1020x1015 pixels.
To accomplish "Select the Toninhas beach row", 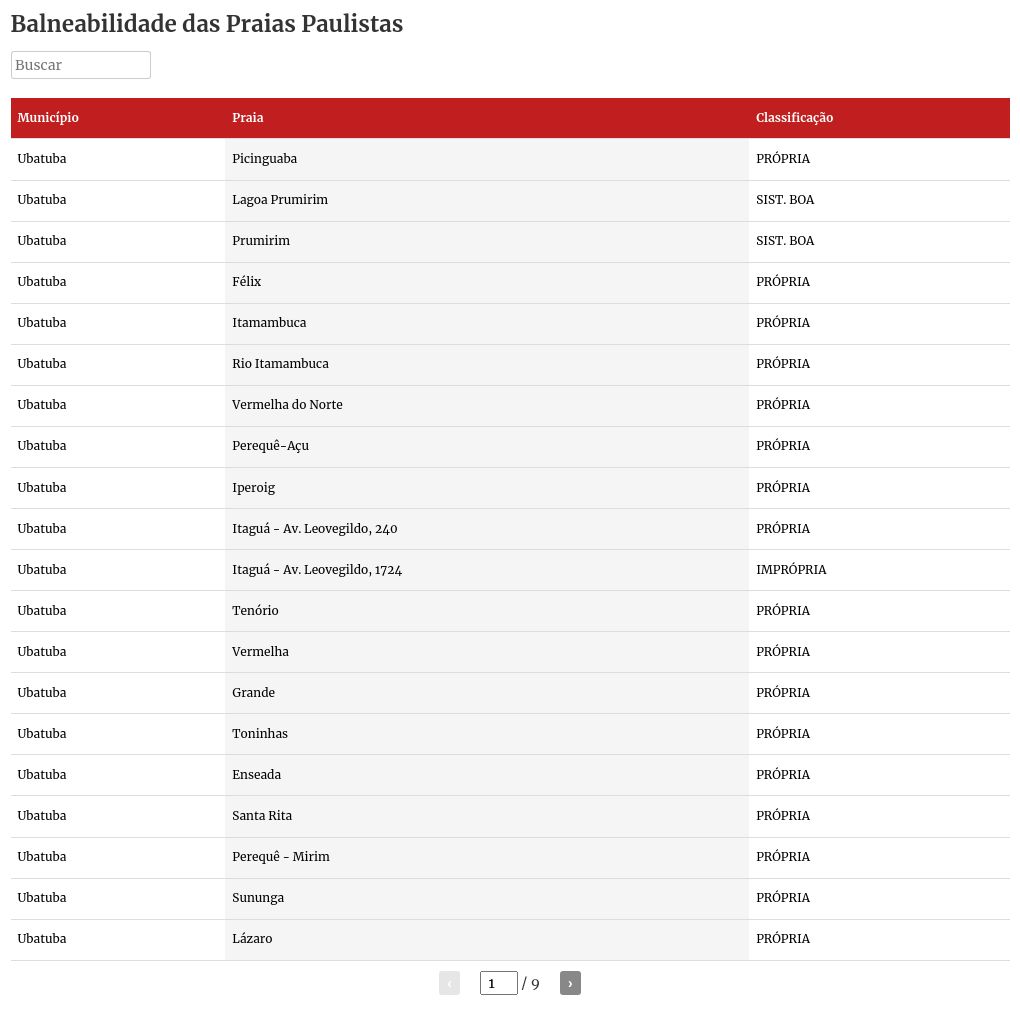I will coord(510,734).
